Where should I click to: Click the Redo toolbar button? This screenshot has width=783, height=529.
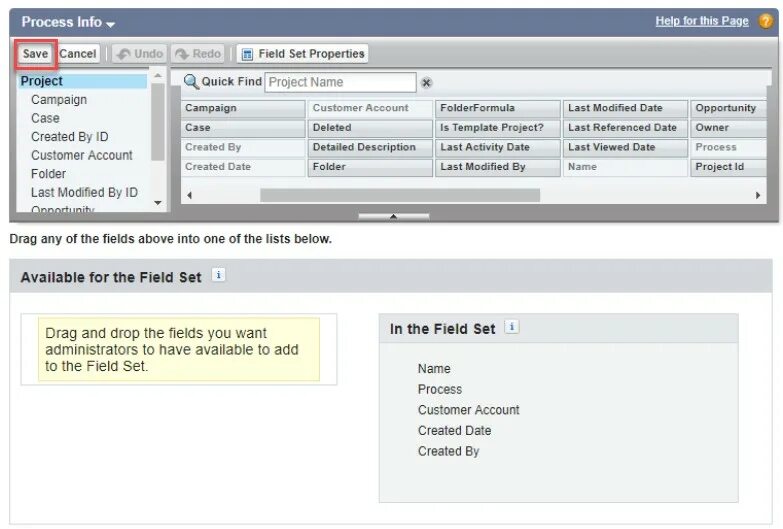[198, 54]
